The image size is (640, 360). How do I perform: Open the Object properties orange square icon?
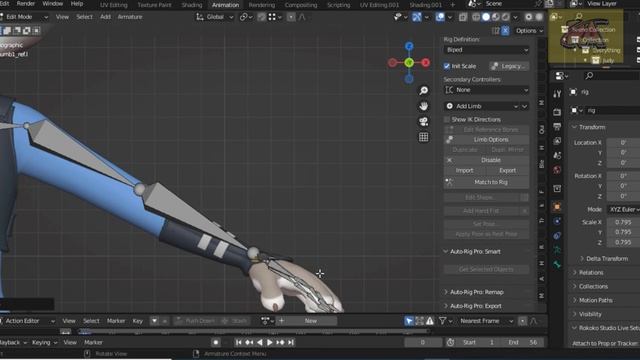(557, 207)
